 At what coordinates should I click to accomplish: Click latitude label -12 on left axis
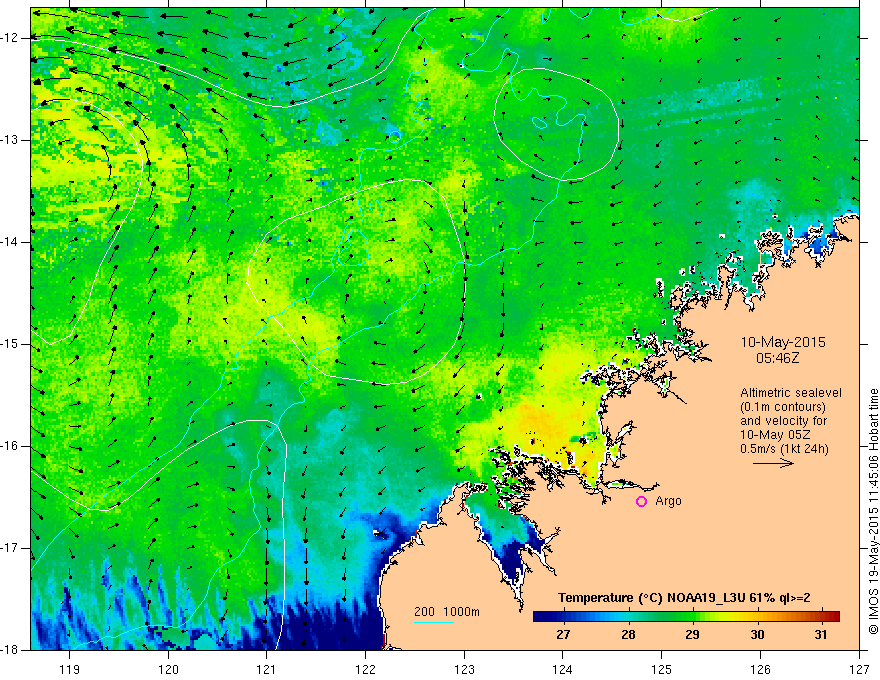click(x=10, y=38)
